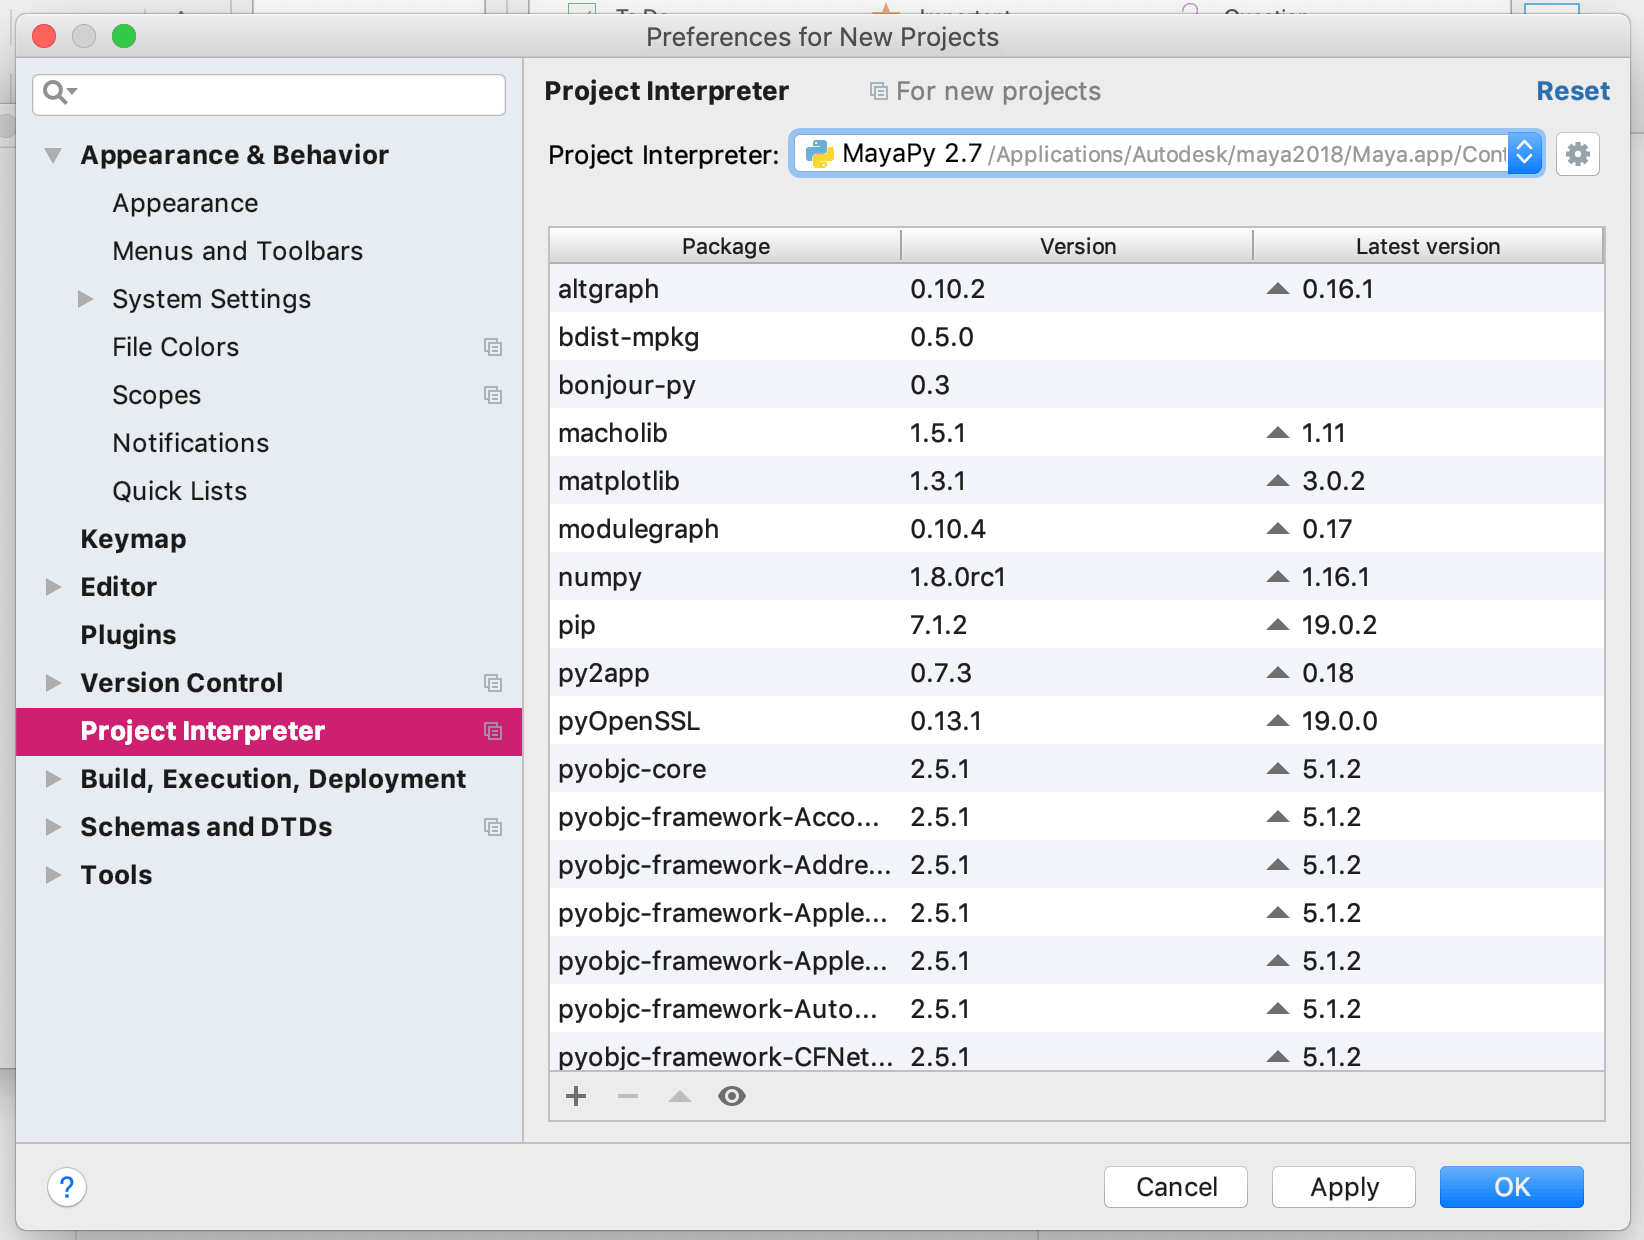Click the plus icon to install a package
Image resolution: width=1644 pixels, height=1240 pixels.
click(575, 1096)
